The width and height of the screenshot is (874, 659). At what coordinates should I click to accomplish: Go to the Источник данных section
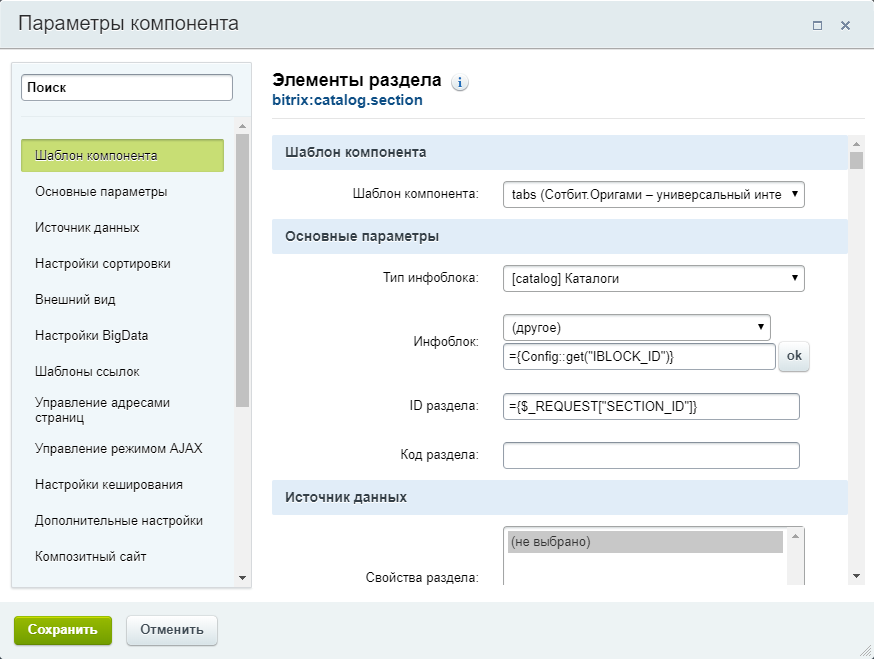coord(87,227)
